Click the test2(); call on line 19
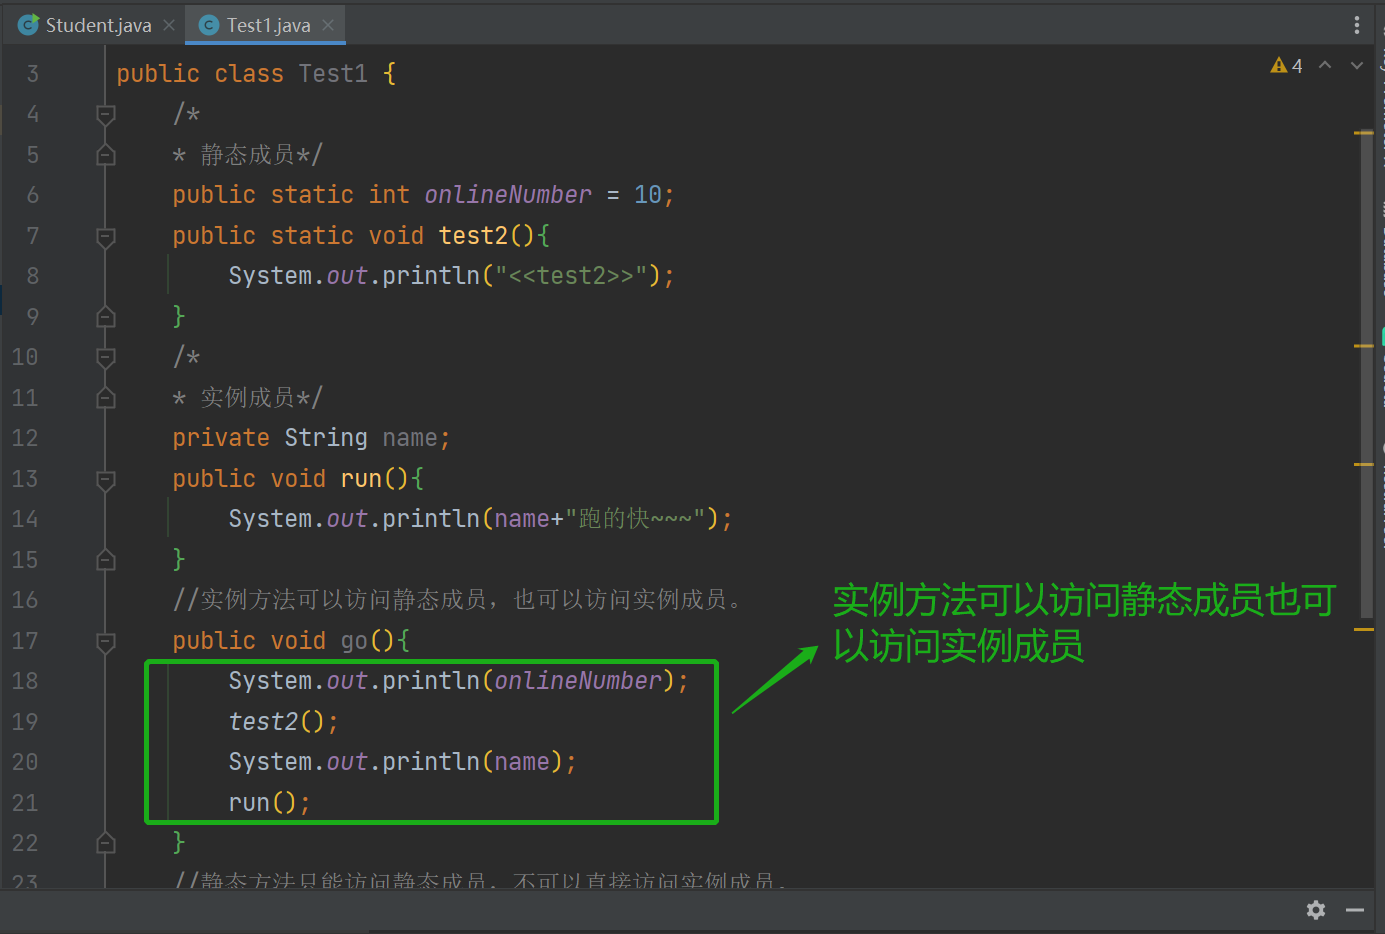The height and width of the screenshot is (934, 1385). tap(283, 722)
